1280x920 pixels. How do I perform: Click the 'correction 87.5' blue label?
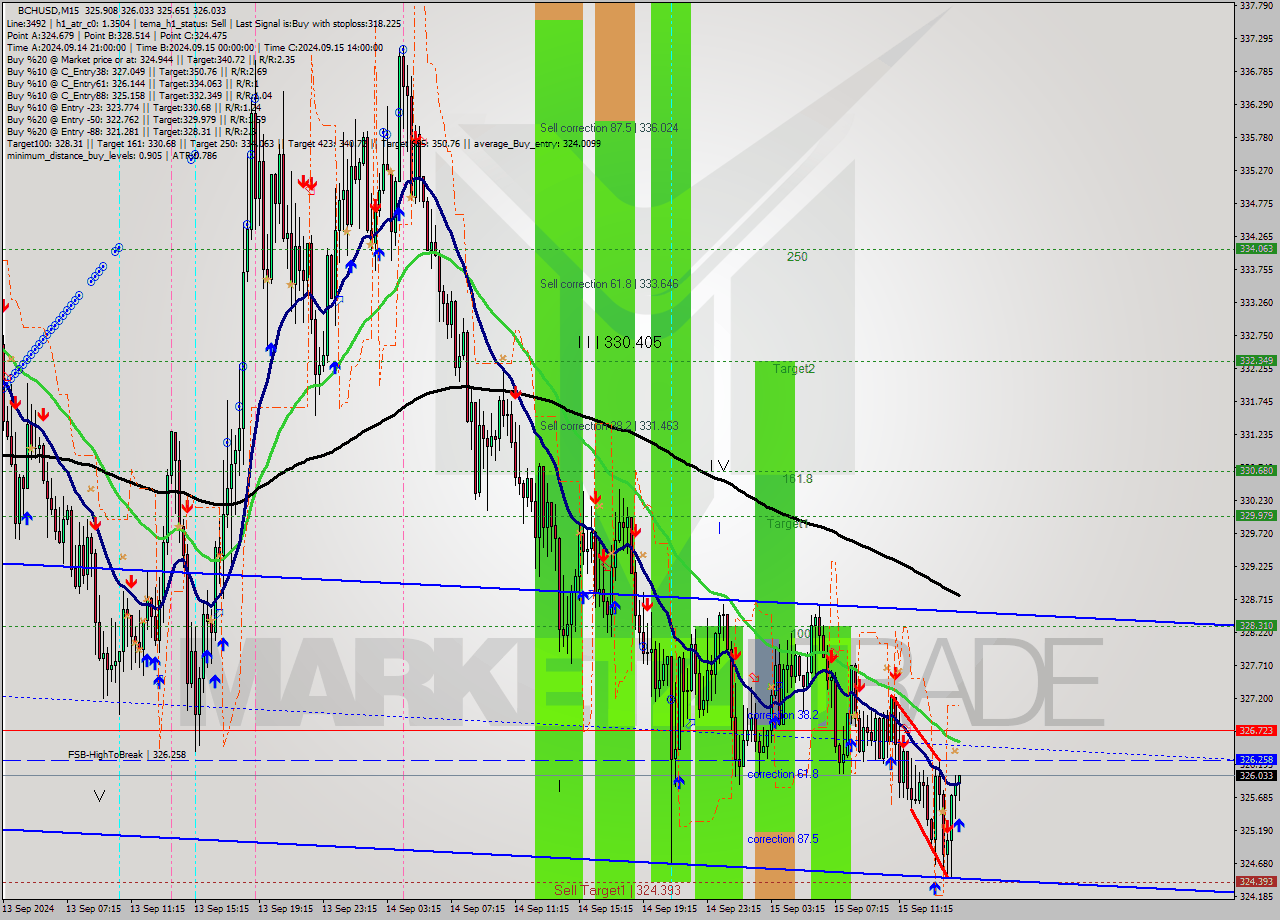pyautogui.click(x=783, y=839)
